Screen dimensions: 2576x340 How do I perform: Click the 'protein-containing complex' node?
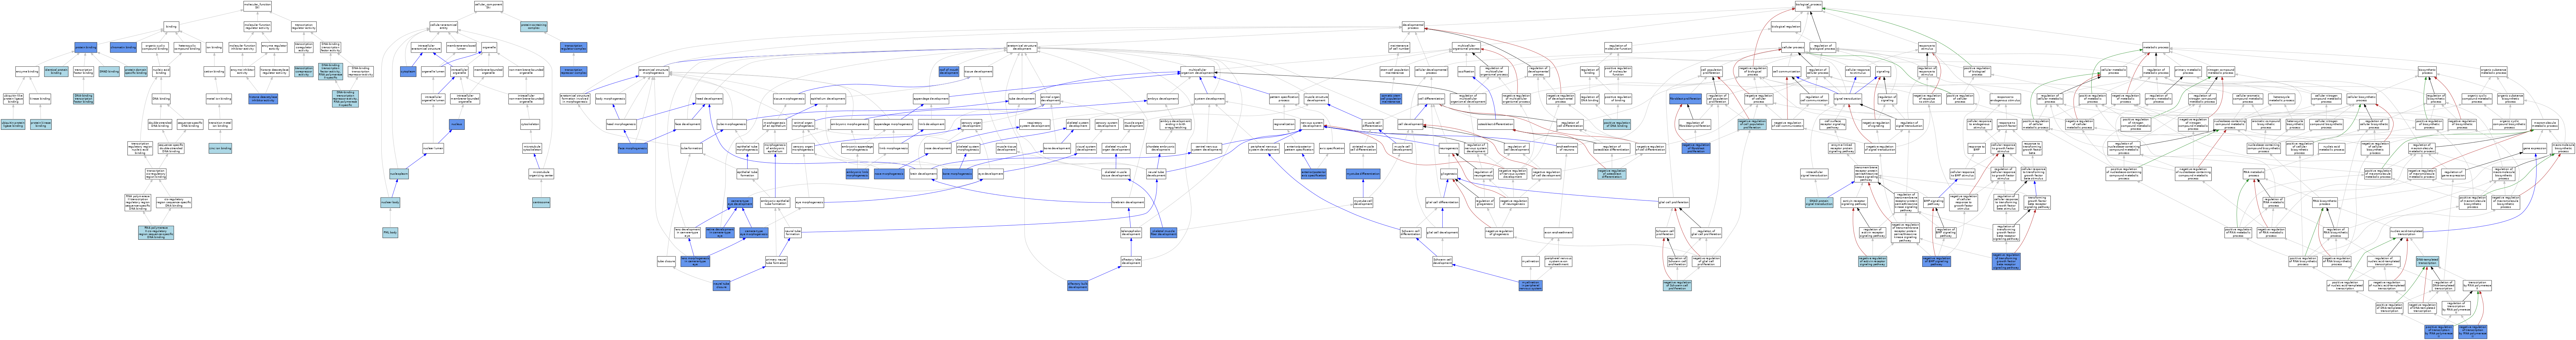pos(534,27)
